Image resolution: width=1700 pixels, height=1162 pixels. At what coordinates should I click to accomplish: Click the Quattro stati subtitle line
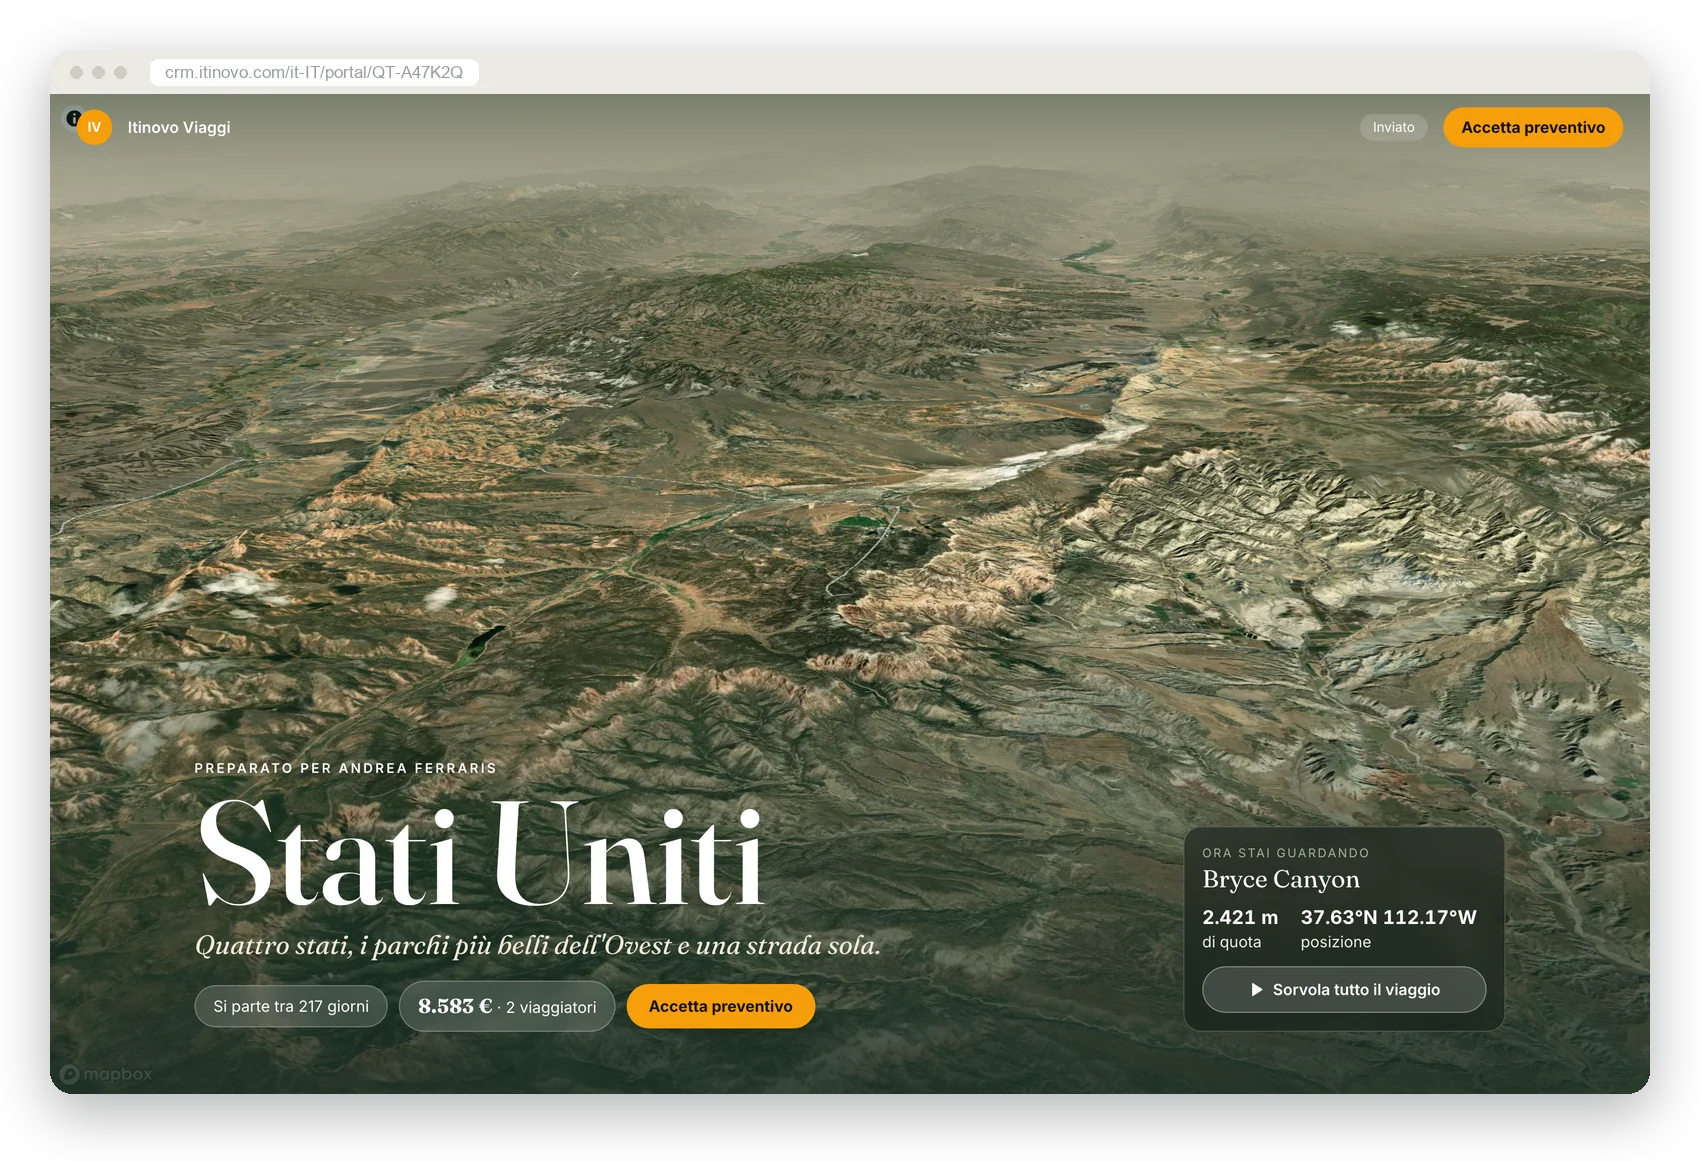pos(538,945)
